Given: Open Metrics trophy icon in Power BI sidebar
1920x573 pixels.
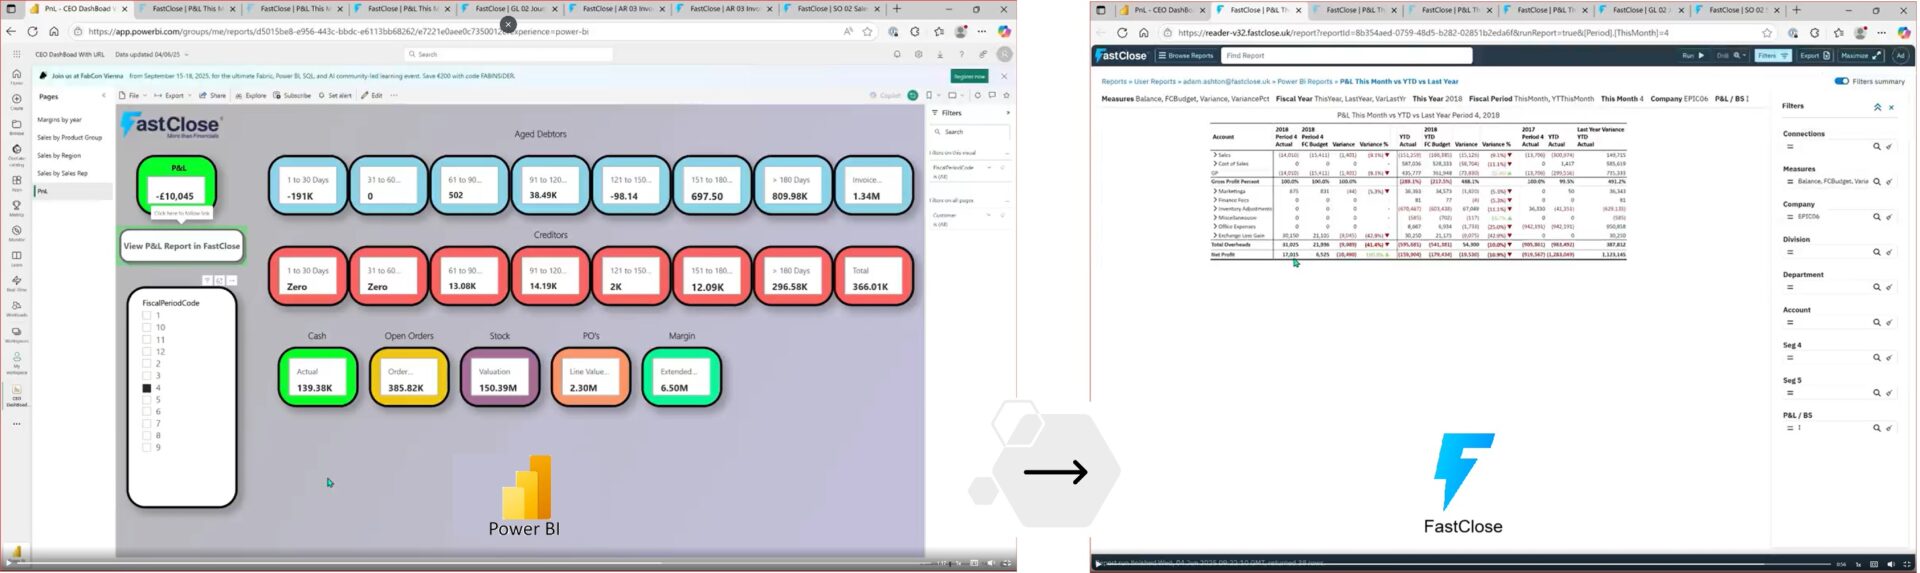Looking at the screenshot, I should tap(16, 207).
